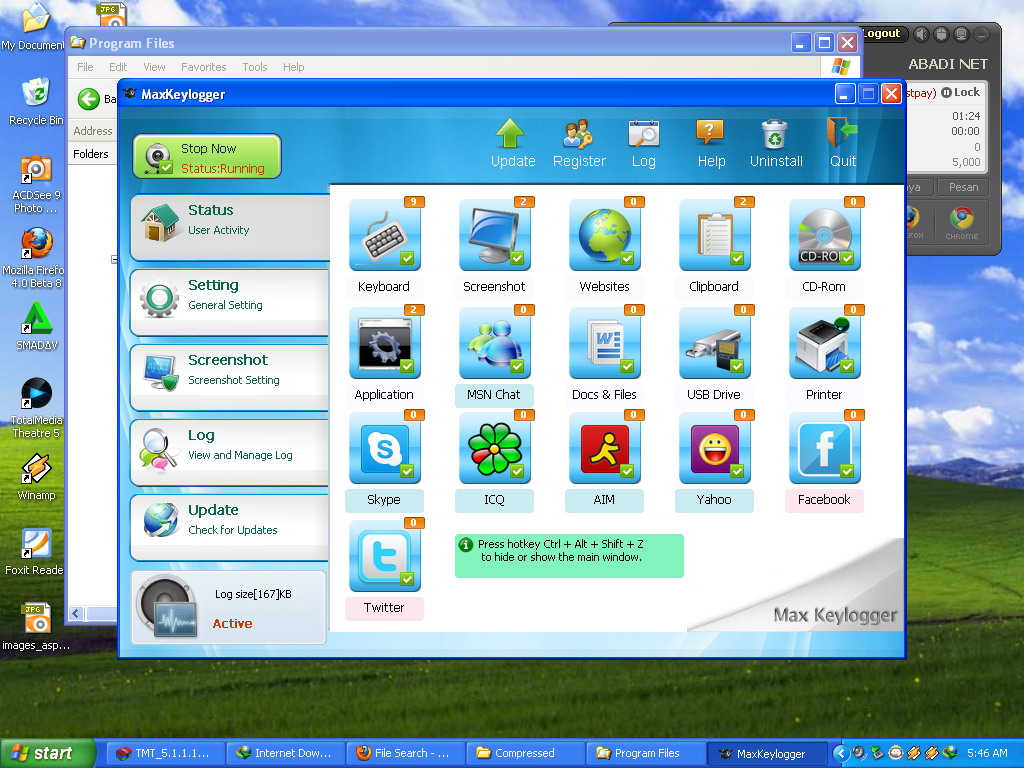Click the Keyboard label button
This screenshot has width=1024, height=768.
384,287
